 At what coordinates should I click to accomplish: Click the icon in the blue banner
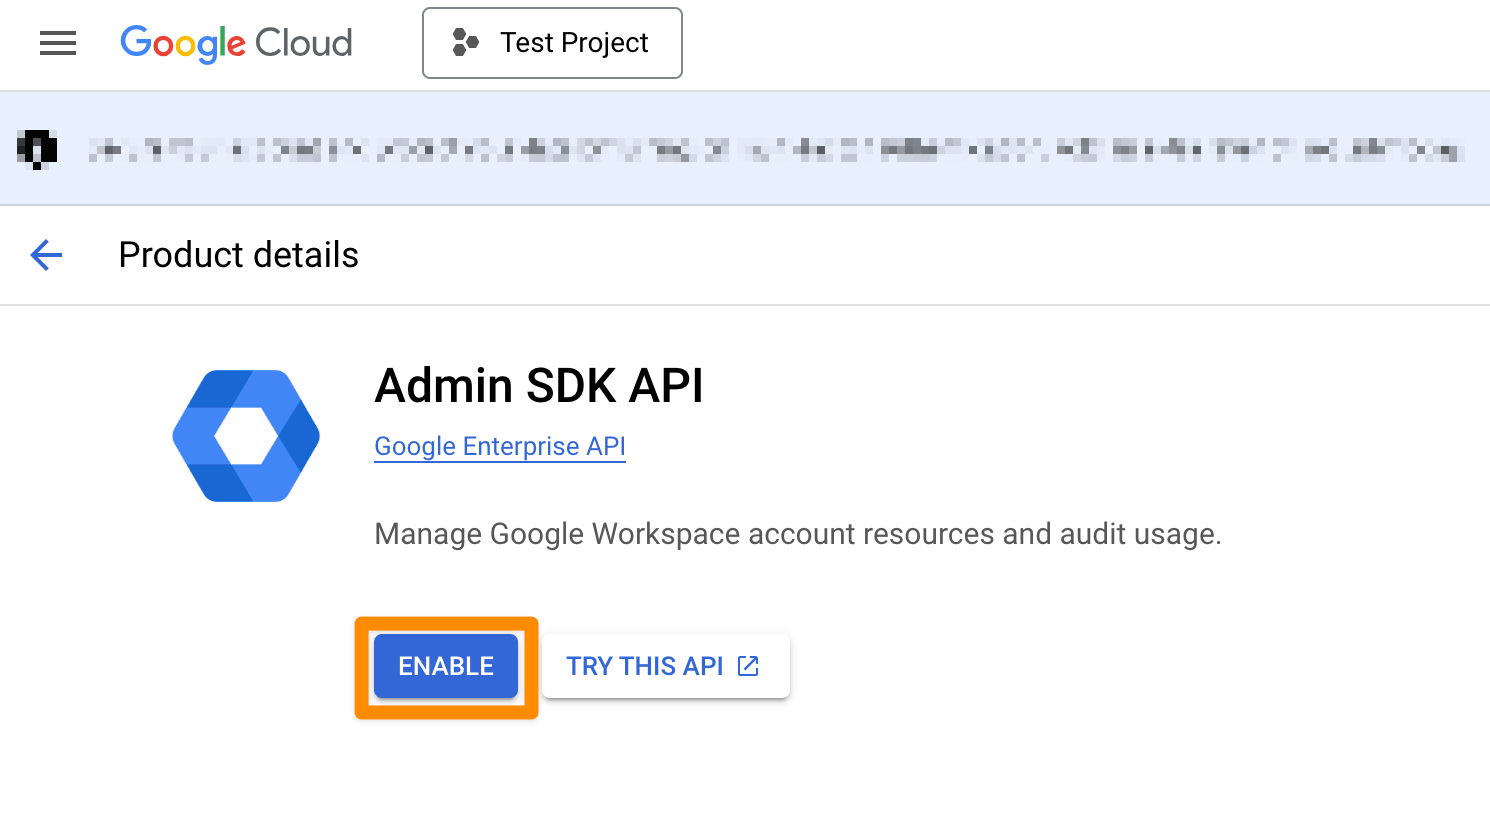pos(37,150)
